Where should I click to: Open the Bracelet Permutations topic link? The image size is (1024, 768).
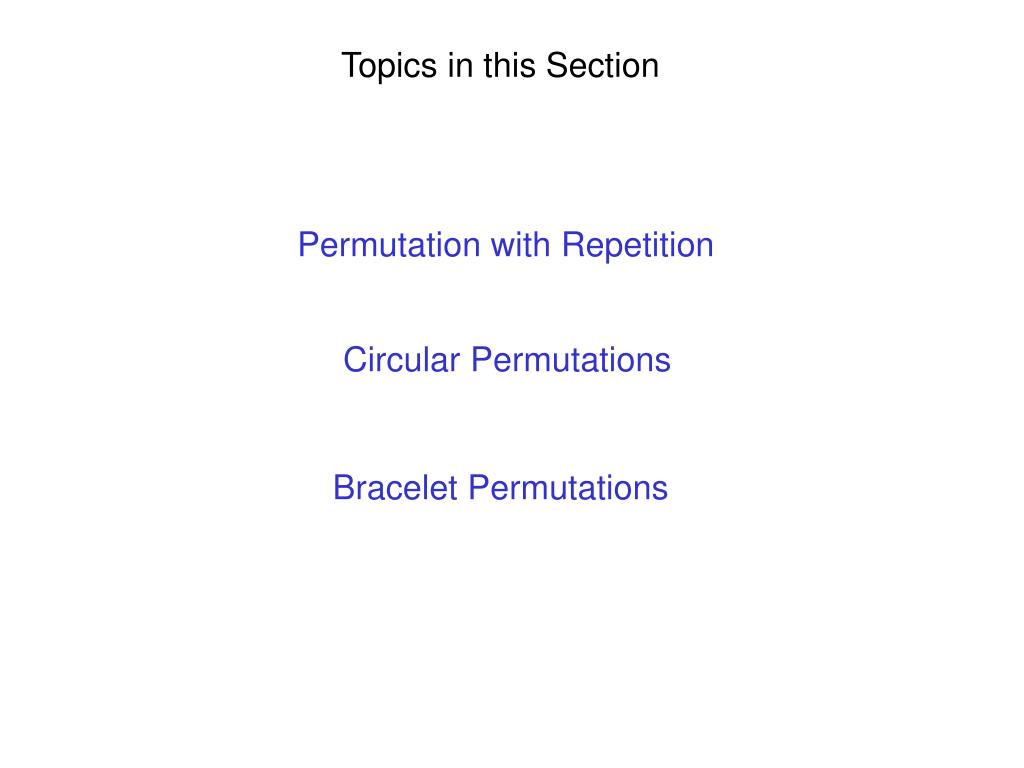pos(500,488)
